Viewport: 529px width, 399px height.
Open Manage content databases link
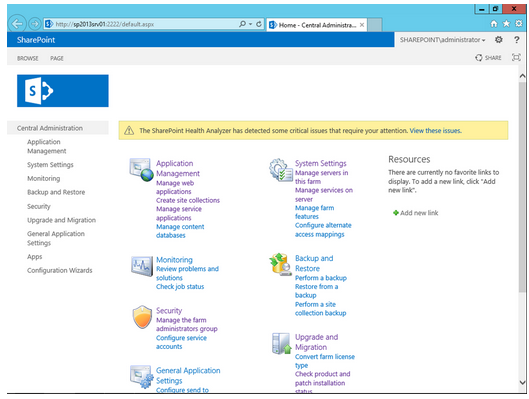pyautogui.click(x=180, y=231)
